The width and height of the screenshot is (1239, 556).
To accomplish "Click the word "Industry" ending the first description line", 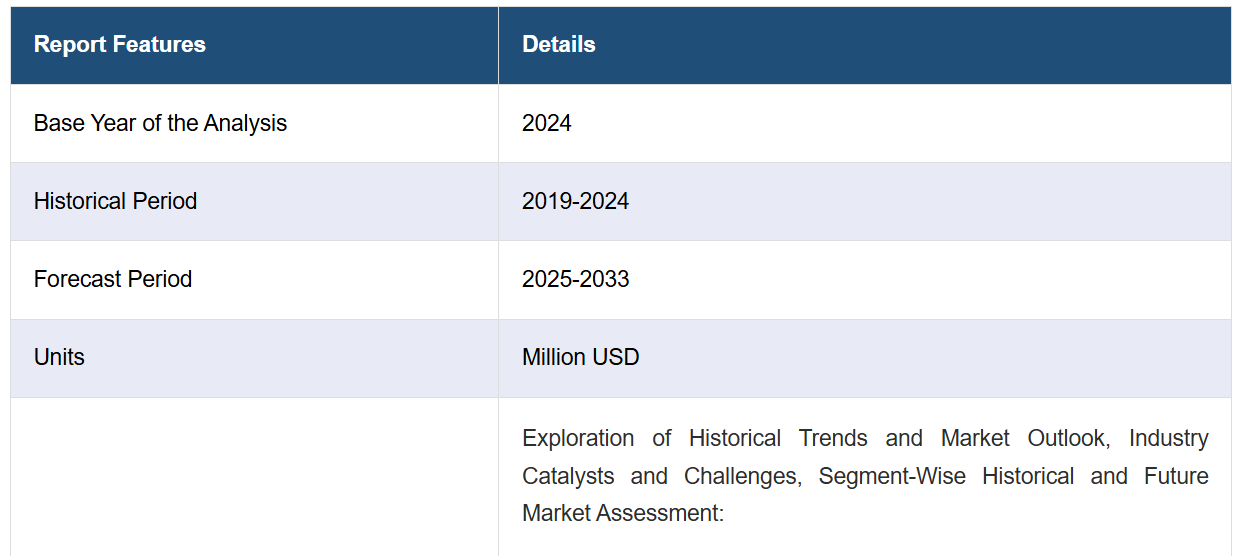I will pos(1168,438).
